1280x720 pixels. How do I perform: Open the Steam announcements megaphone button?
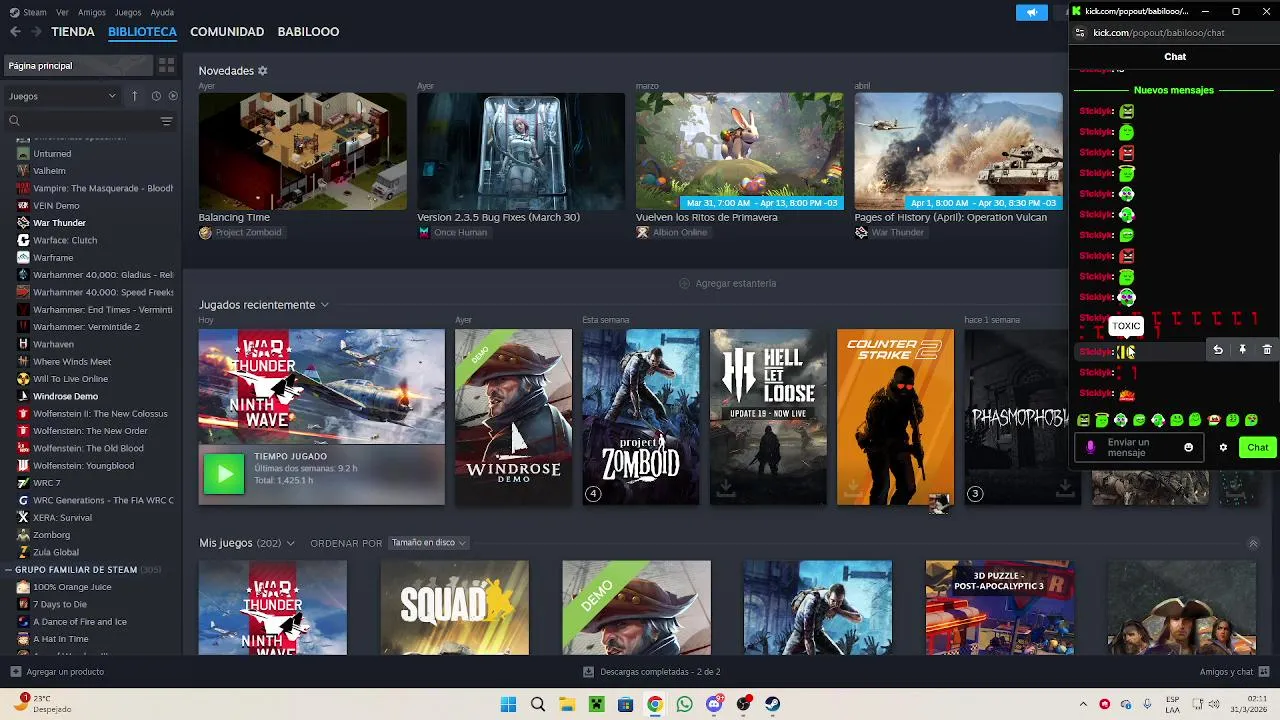point(1031,12)
